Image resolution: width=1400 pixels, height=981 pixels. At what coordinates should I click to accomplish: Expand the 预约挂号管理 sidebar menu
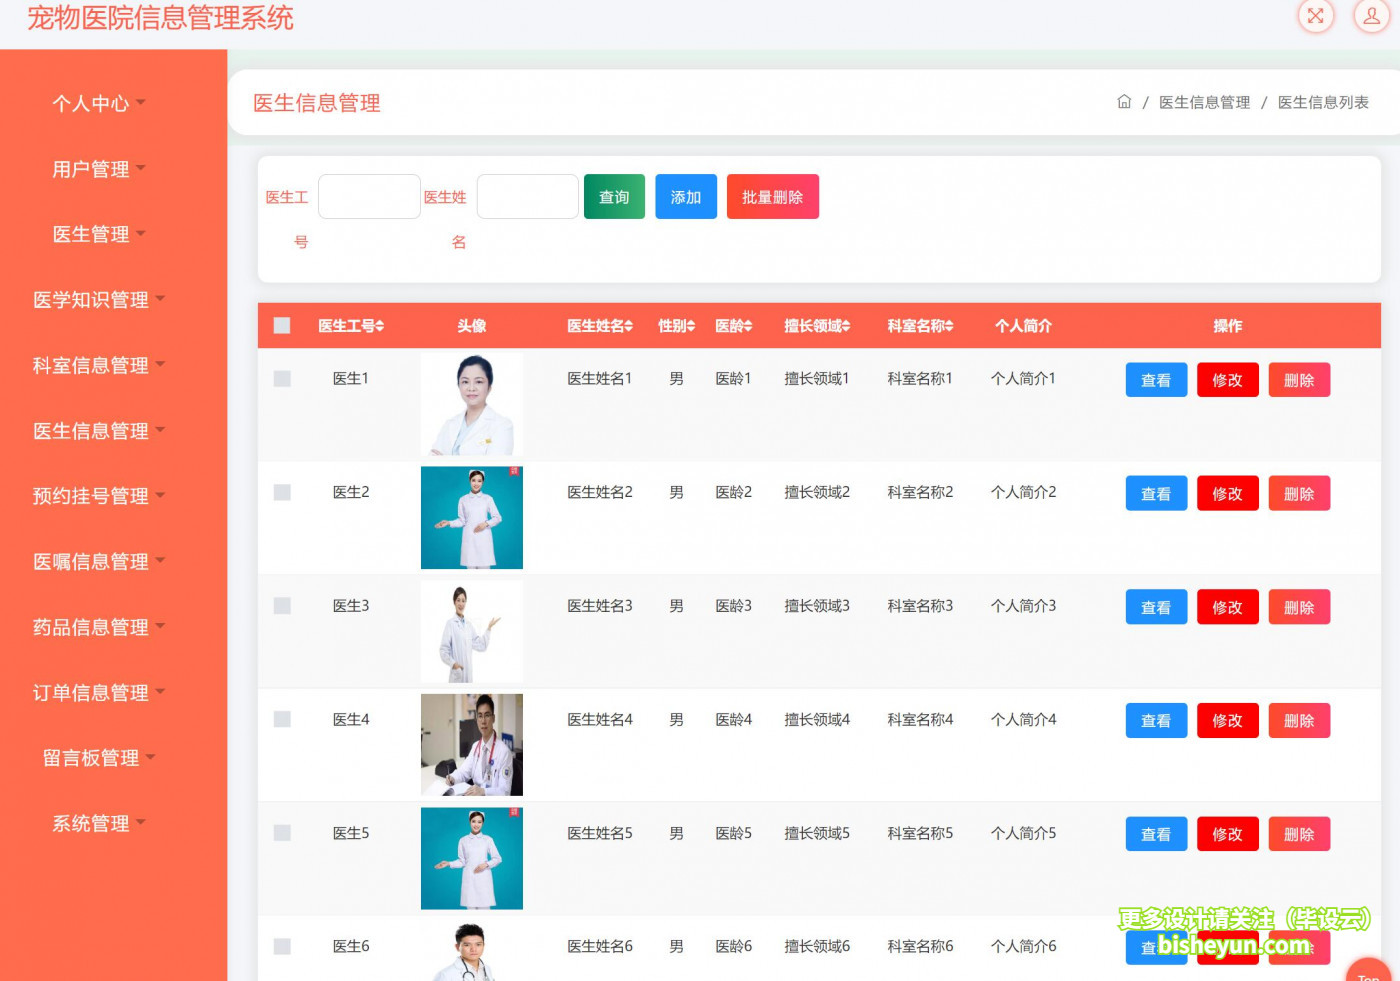point(99,496)
